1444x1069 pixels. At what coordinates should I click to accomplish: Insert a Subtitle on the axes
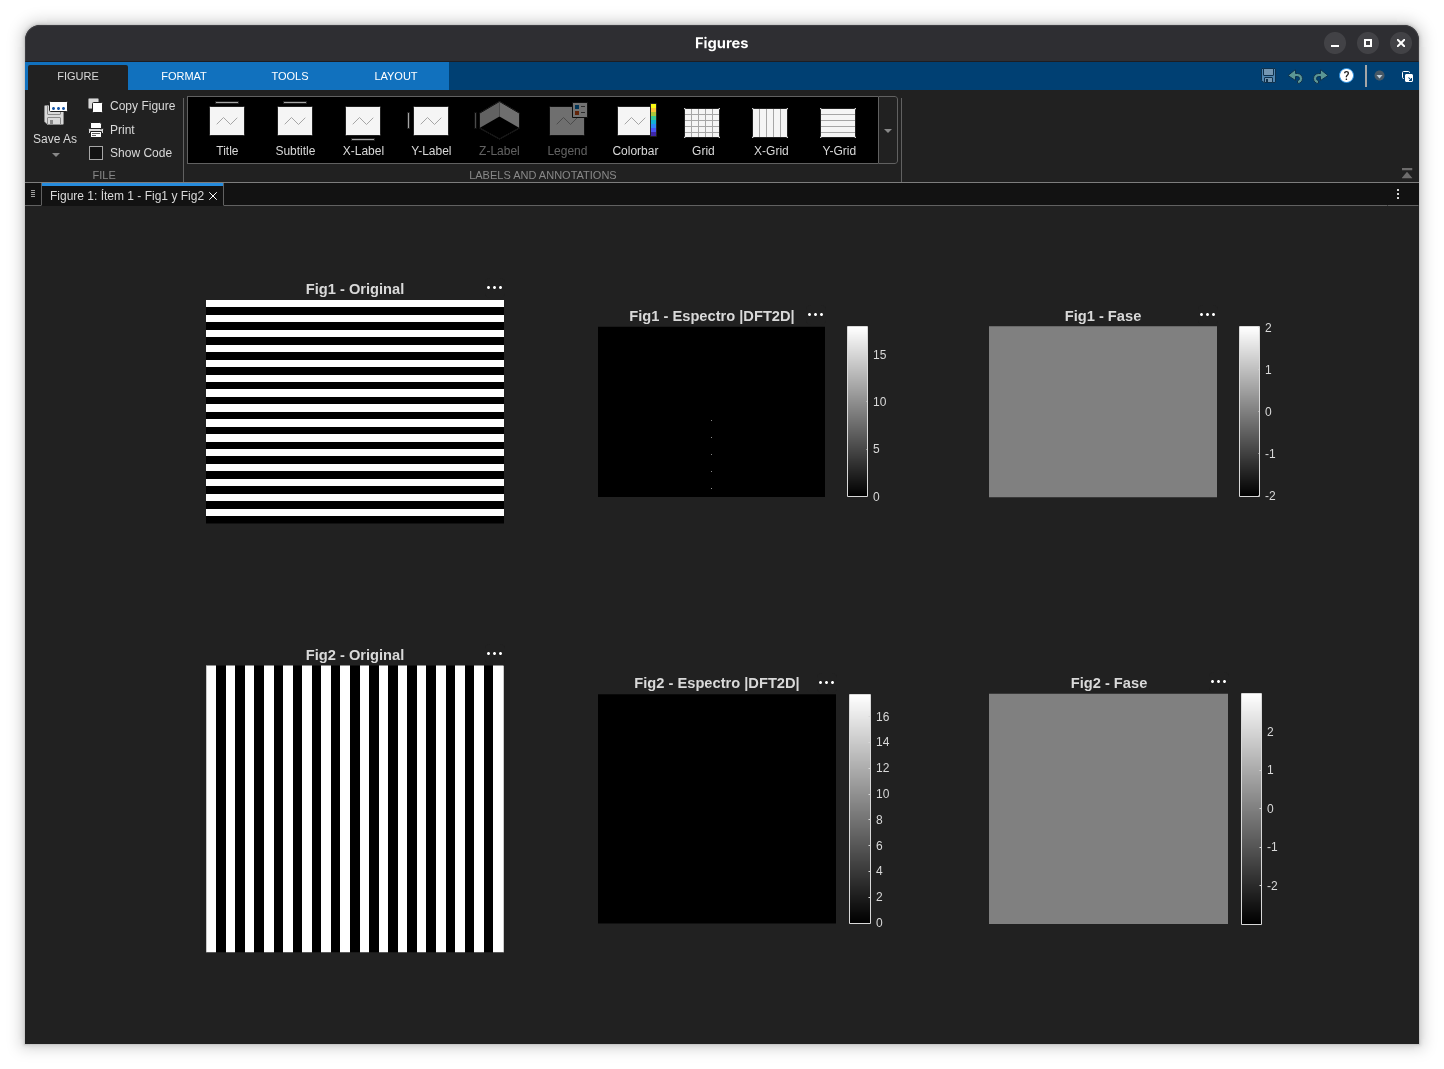point(295,130)
